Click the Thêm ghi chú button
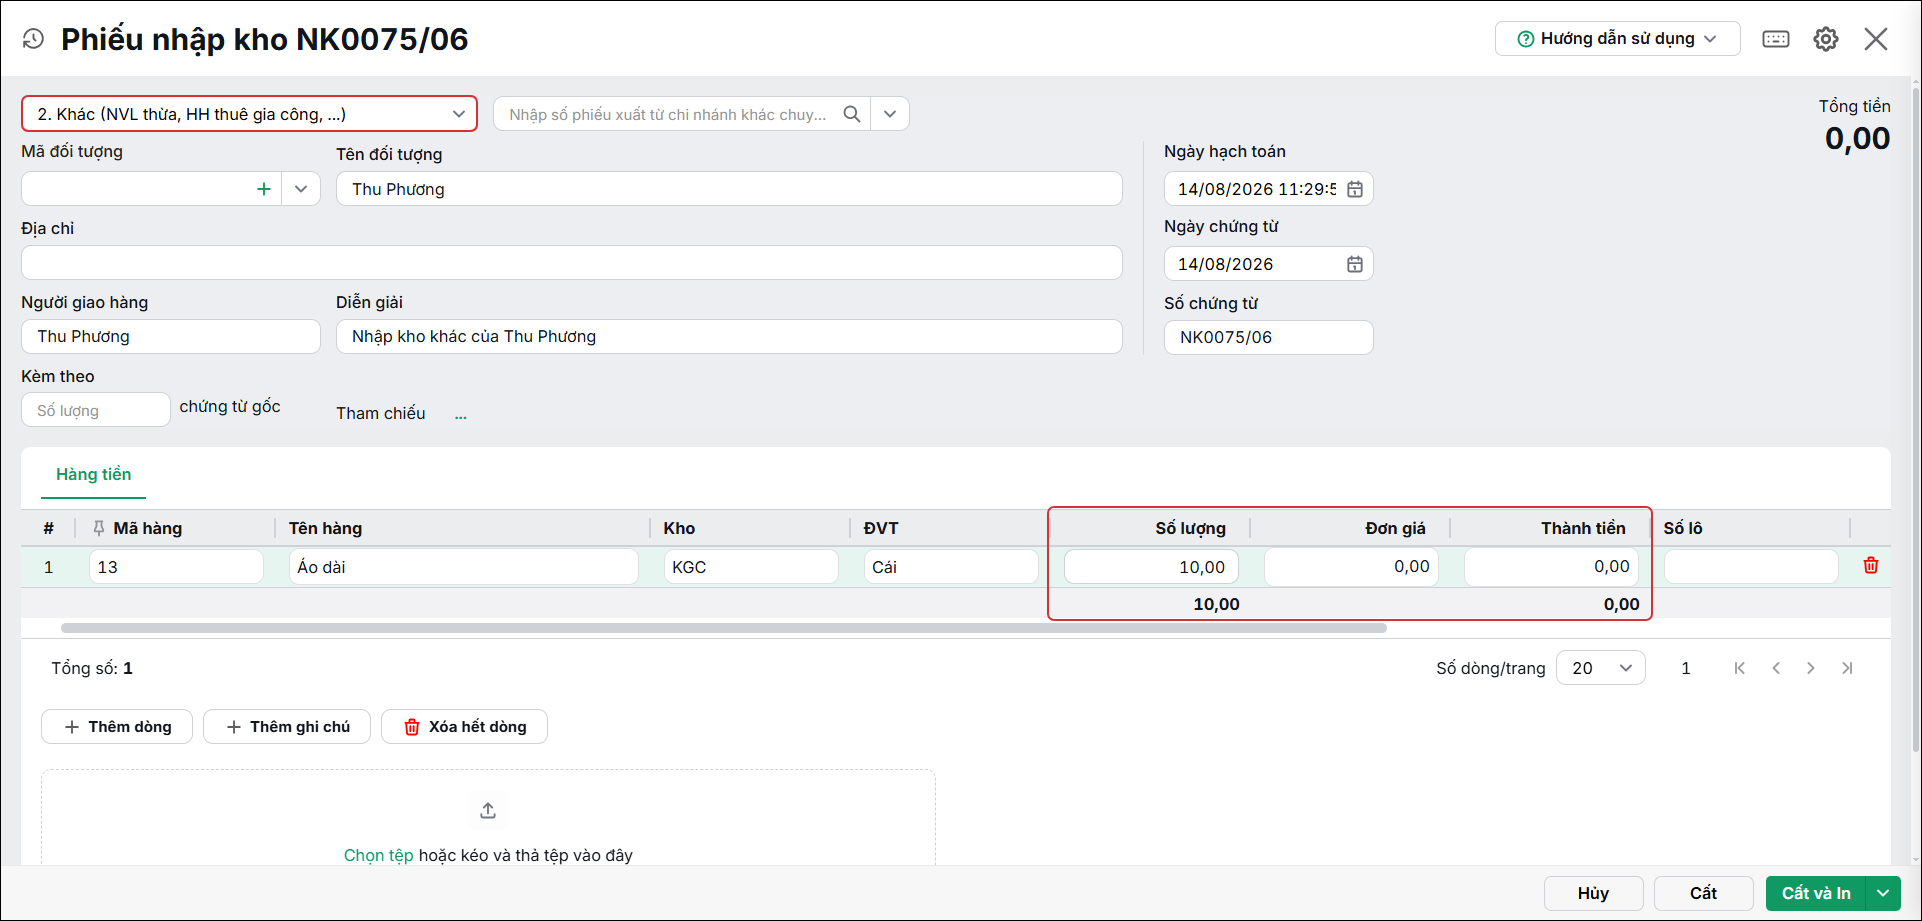Viewport: 1922px width, 921px height. (287, 727)
